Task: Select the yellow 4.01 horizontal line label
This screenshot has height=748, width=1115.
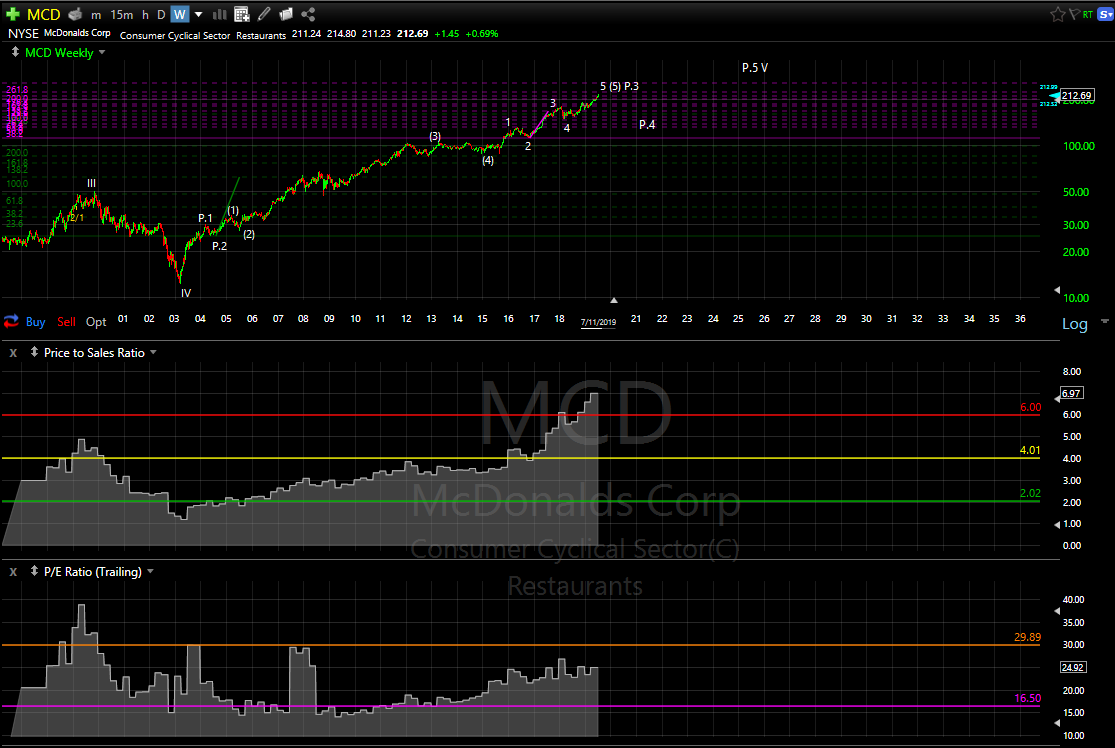Action: point(1030,450)
